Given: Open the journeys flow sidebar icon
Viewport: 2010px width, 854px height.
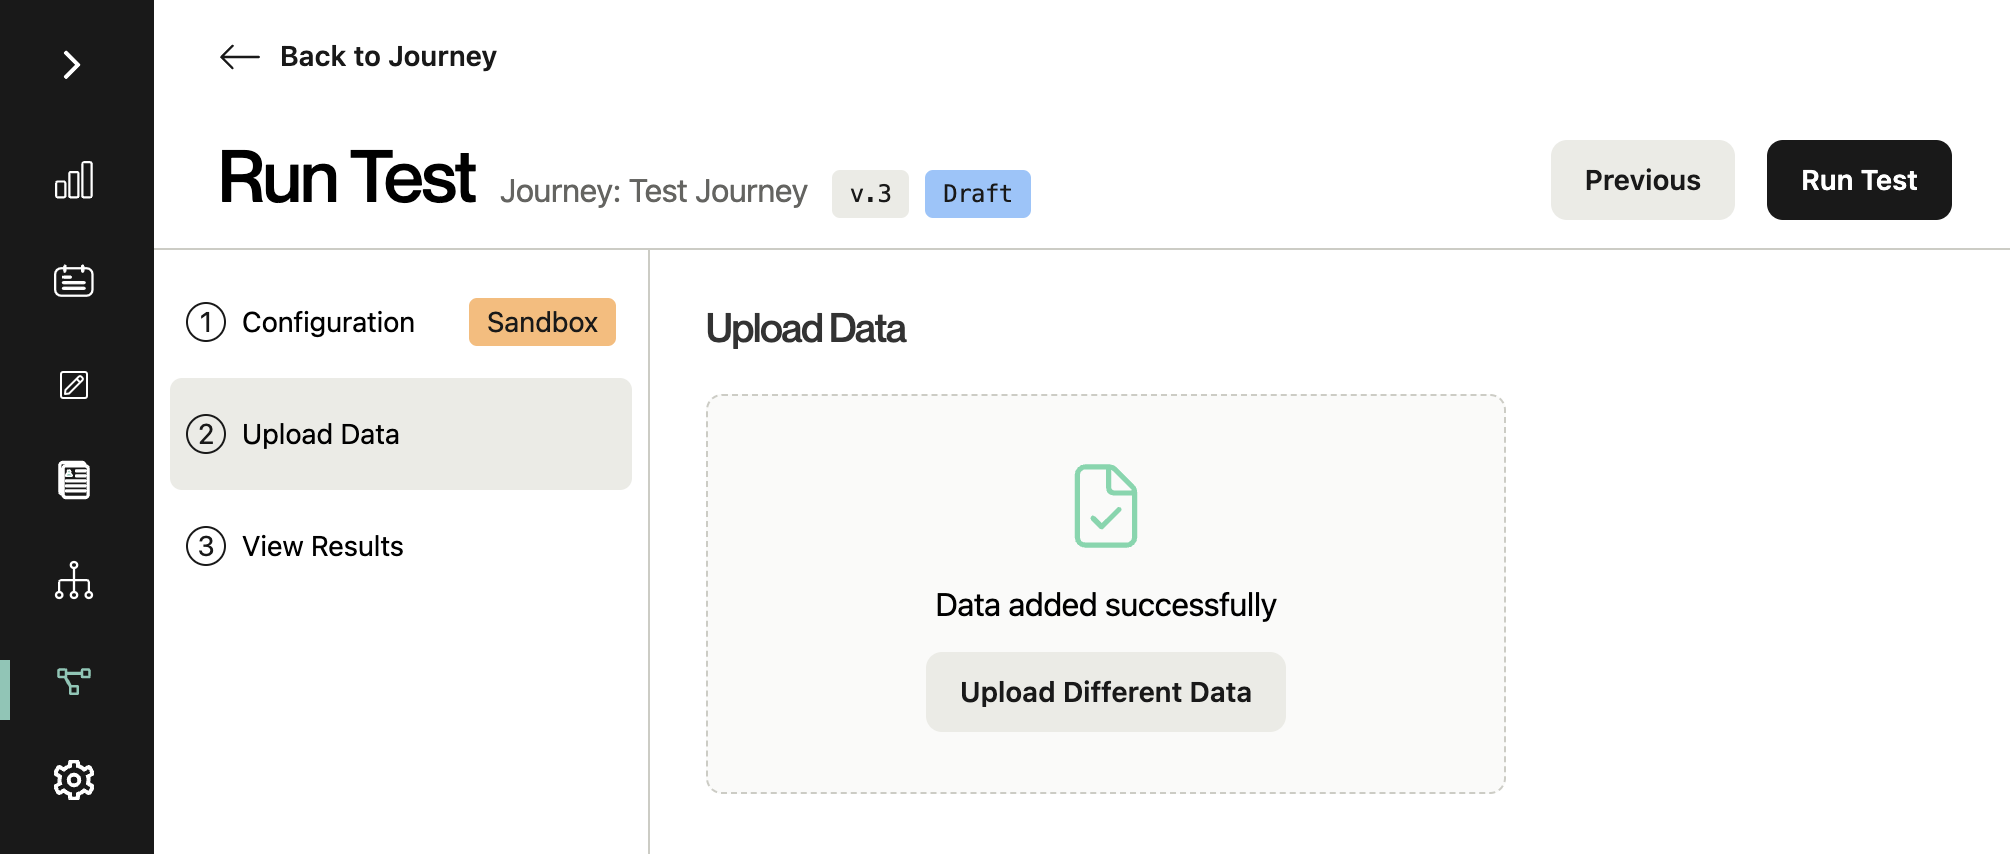Looking at the screenshot, I should 74,681.
